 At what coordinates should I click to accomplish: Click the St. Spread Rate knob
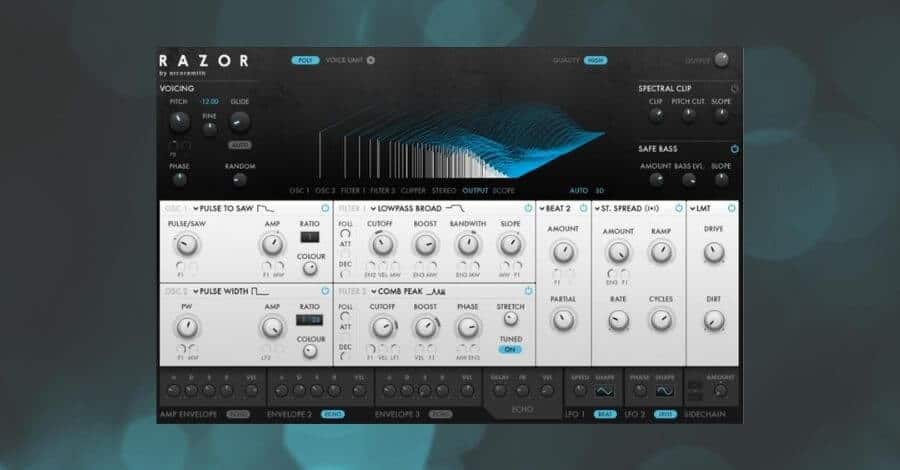point(618,320)
